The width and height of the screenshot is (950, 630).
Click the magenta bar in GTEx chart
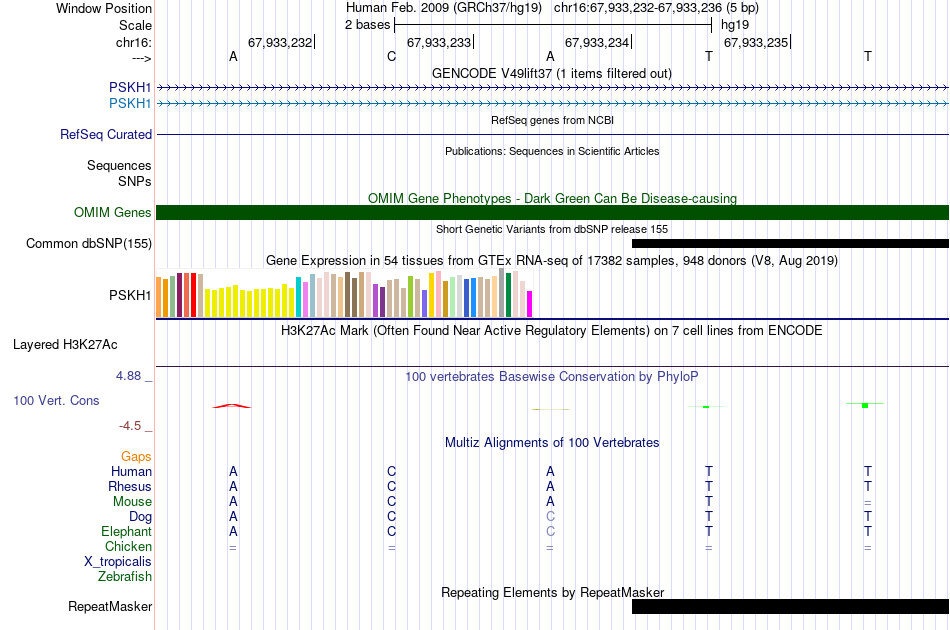coord(530,304)
